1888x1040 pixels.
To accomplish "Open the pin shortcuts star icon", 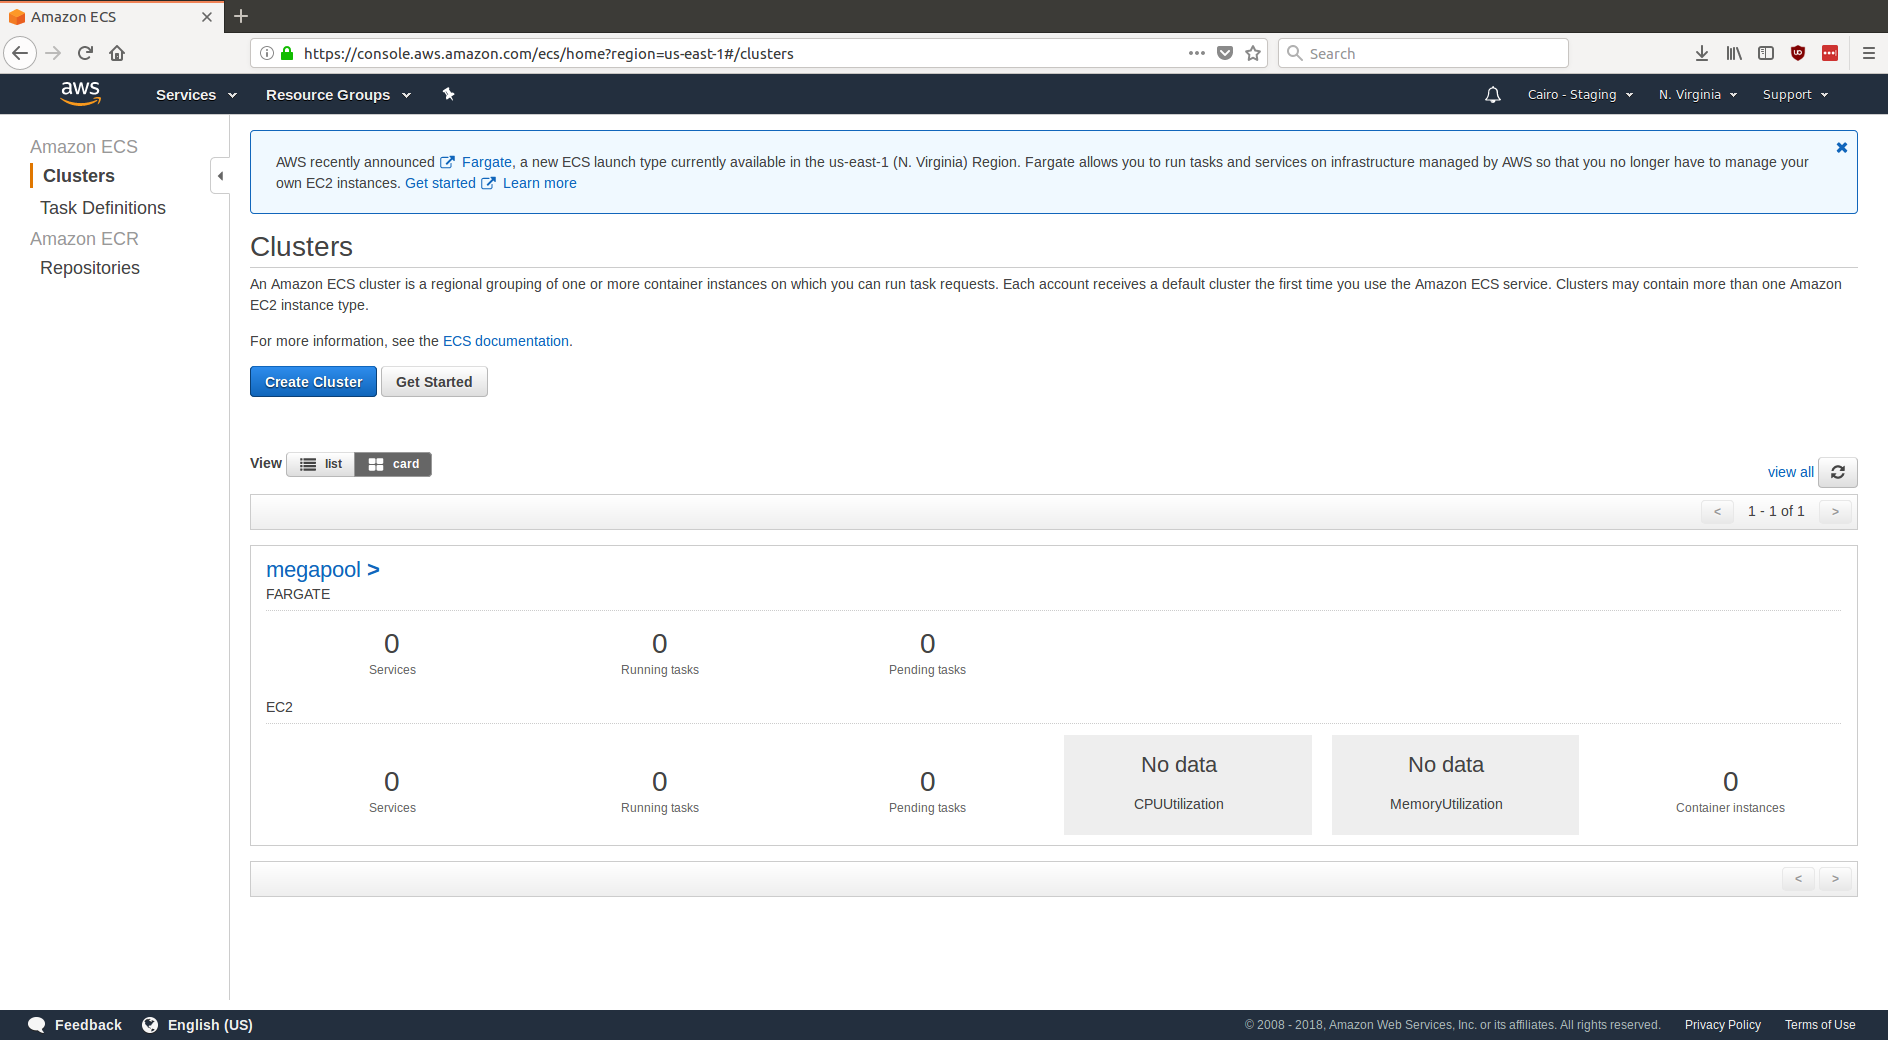I will point(448,94).
